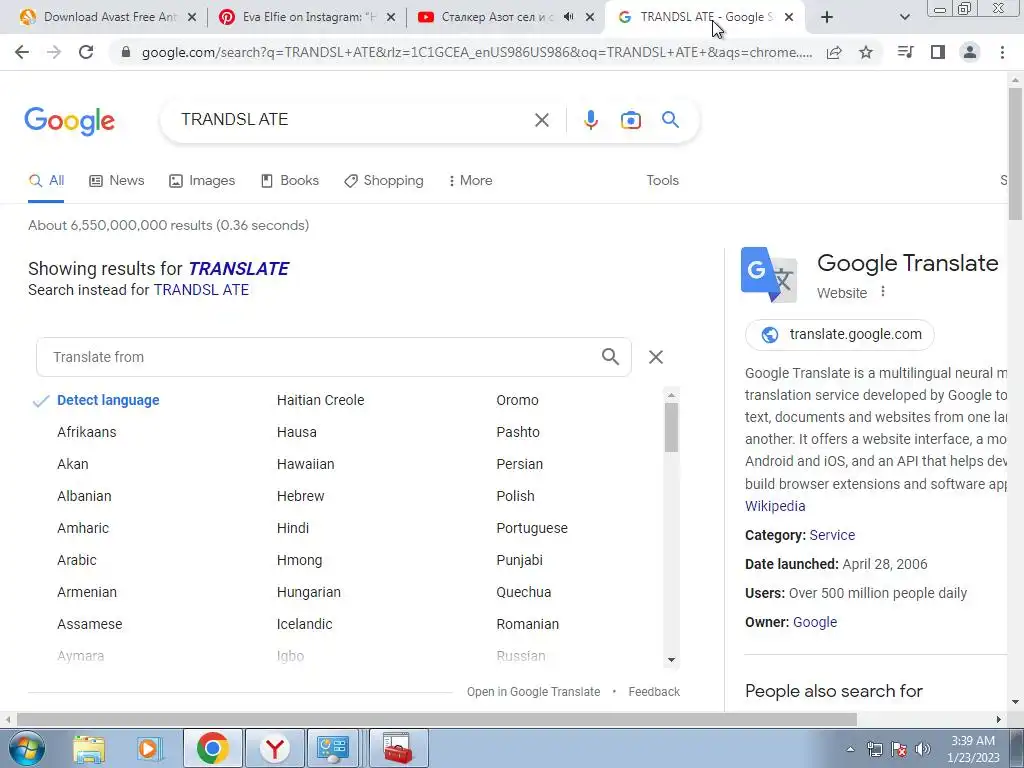Image resolution: width=1024 pixels, height=768 pixels.
Task: Mute the YouTube tab via speaker icon
Action: pyautogui.click(x=568, y=17)
